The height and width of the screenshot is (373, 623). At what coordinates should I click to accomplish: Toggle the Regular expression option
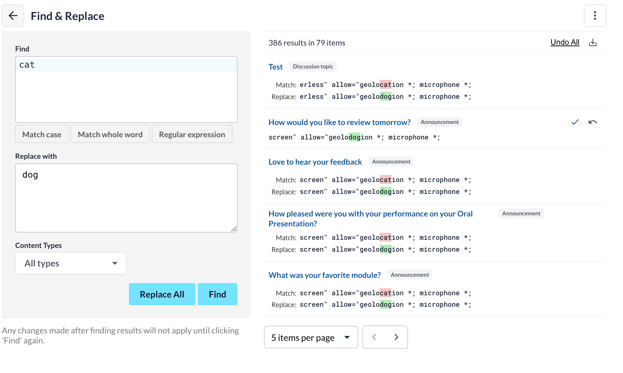click(x=192, y=134)
